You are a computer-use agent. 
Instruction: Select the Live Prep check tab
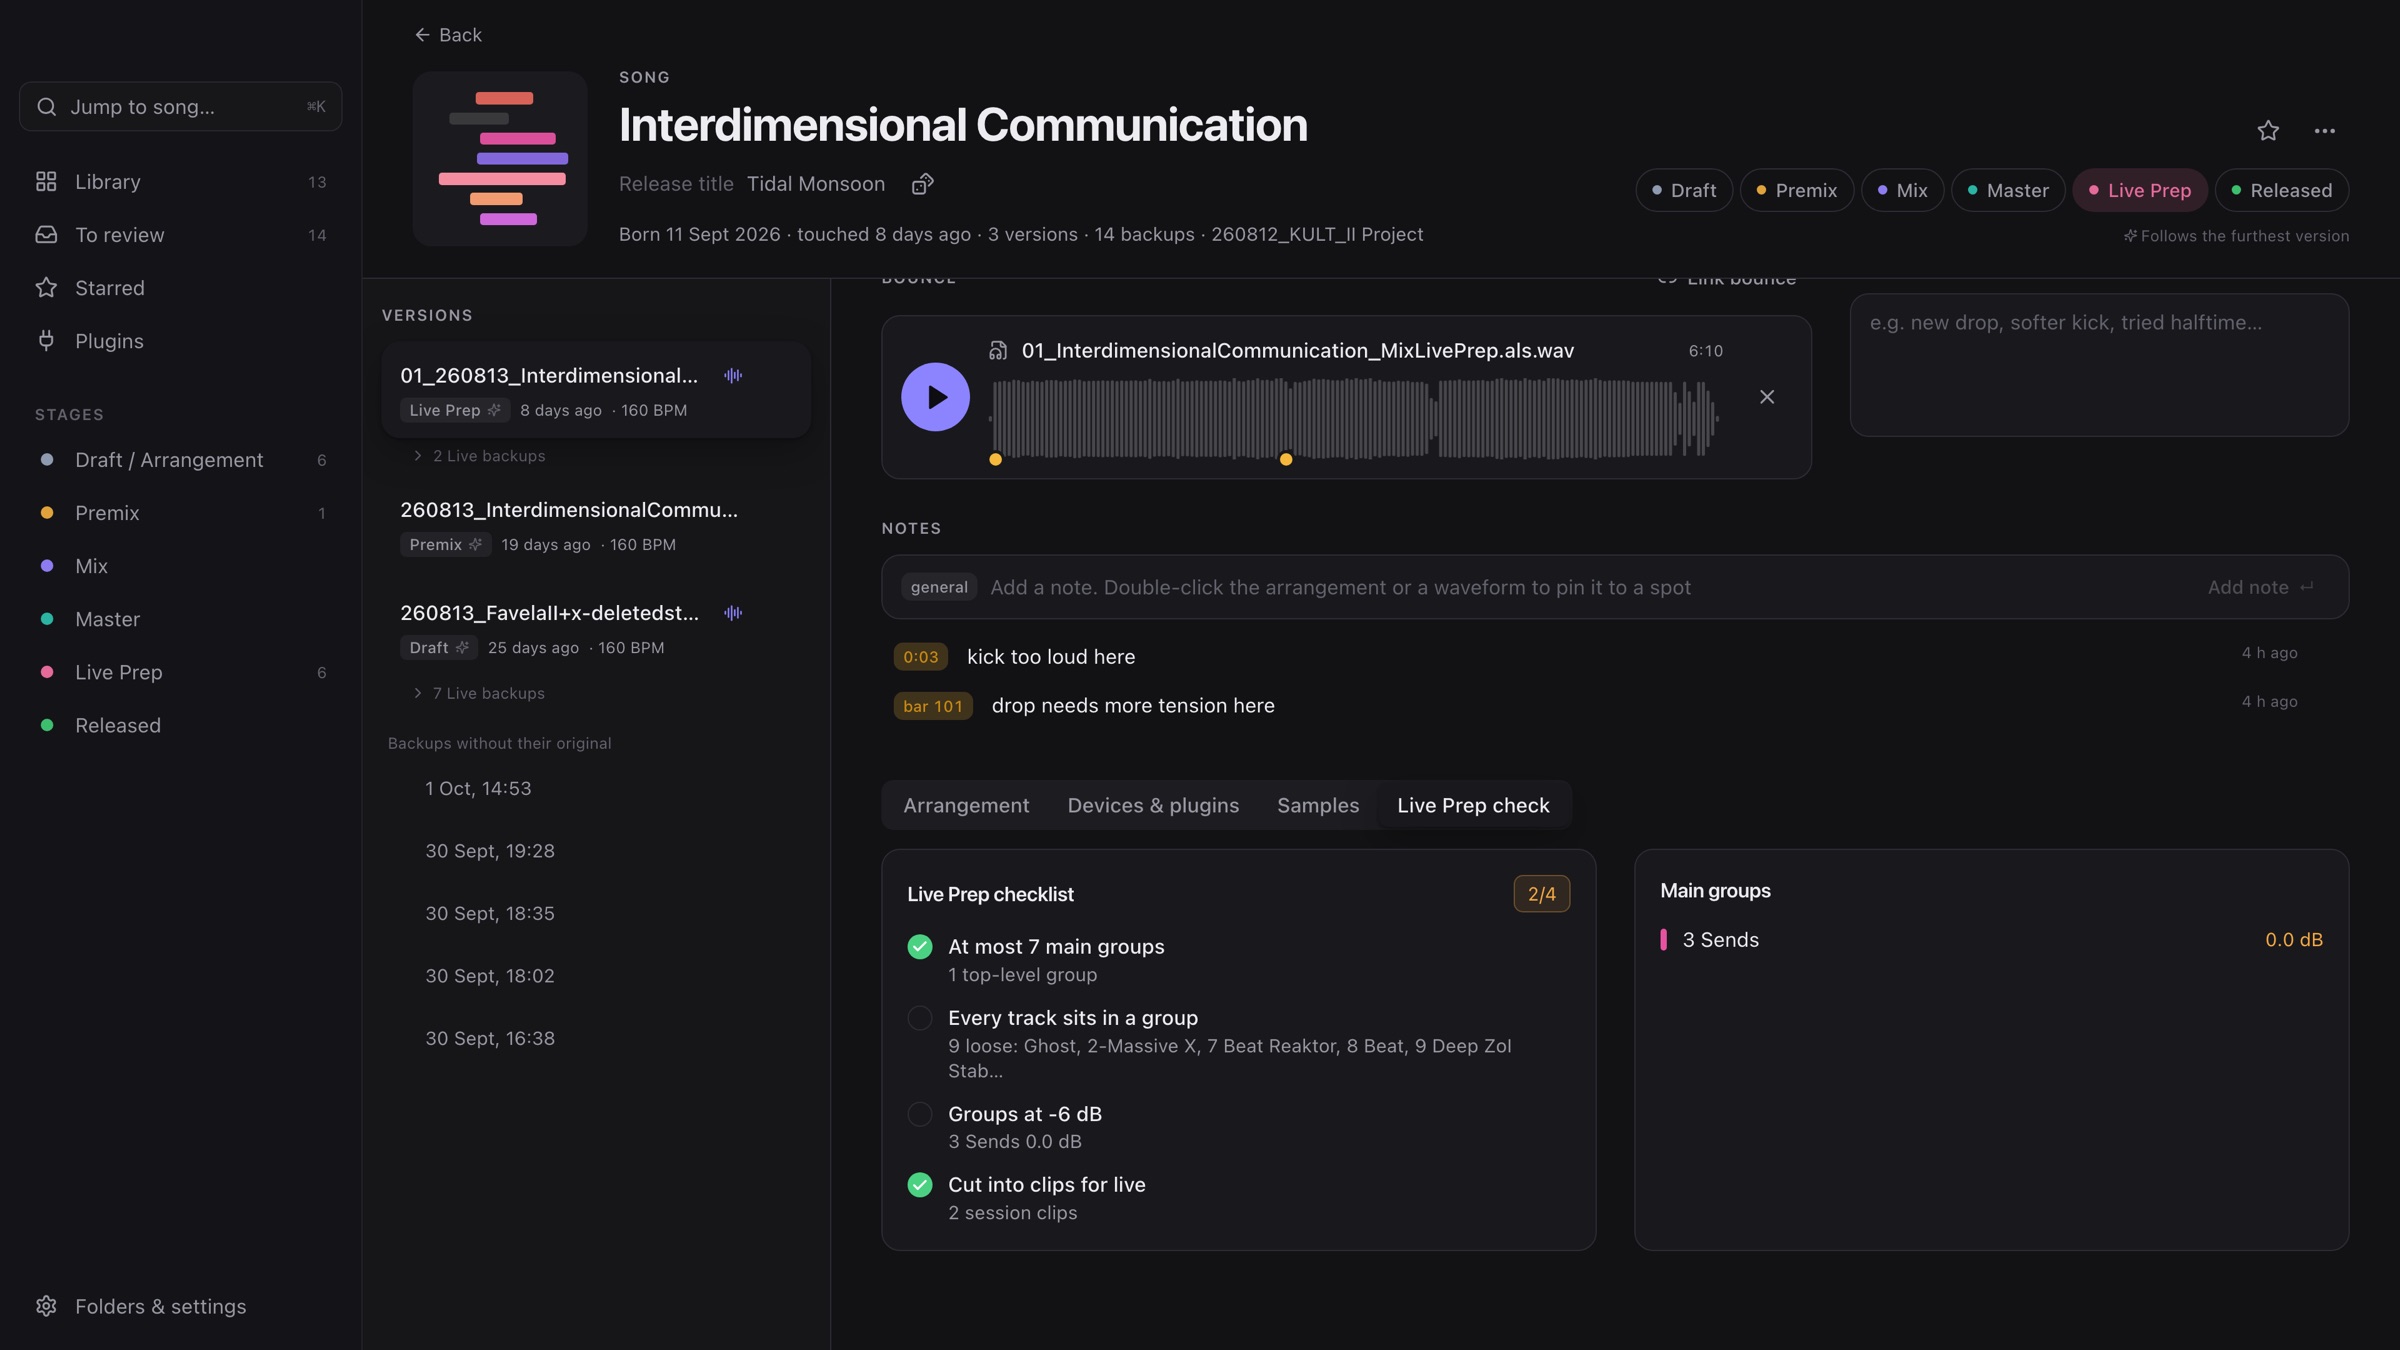click(1473, 805)
